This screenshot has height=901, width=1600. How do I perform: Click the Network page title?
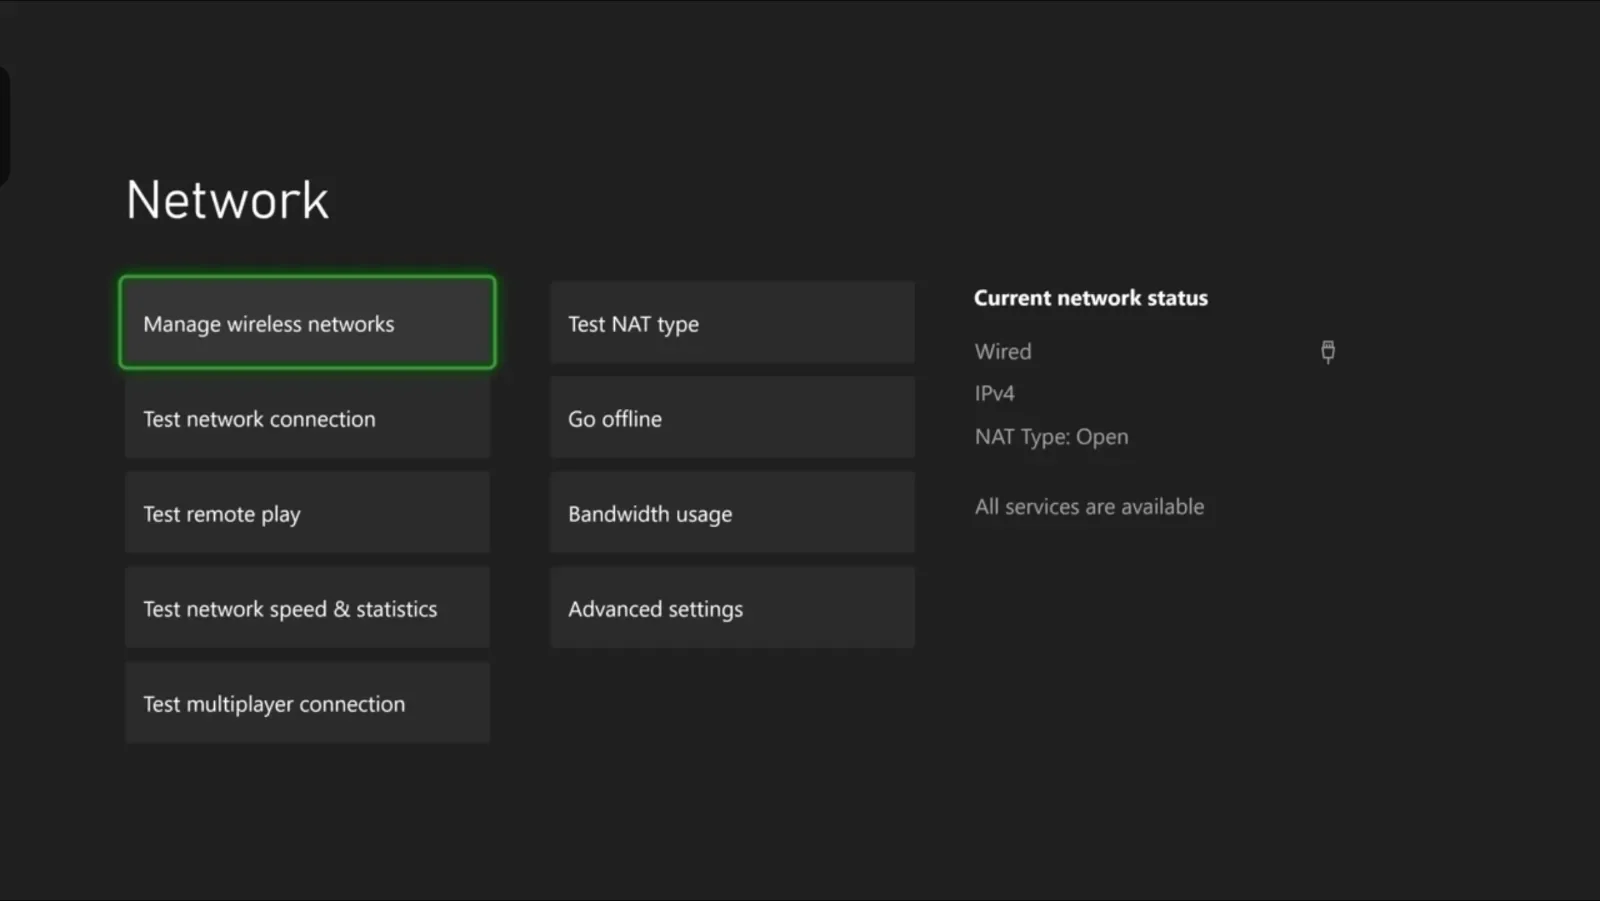(x=227, y=199)
